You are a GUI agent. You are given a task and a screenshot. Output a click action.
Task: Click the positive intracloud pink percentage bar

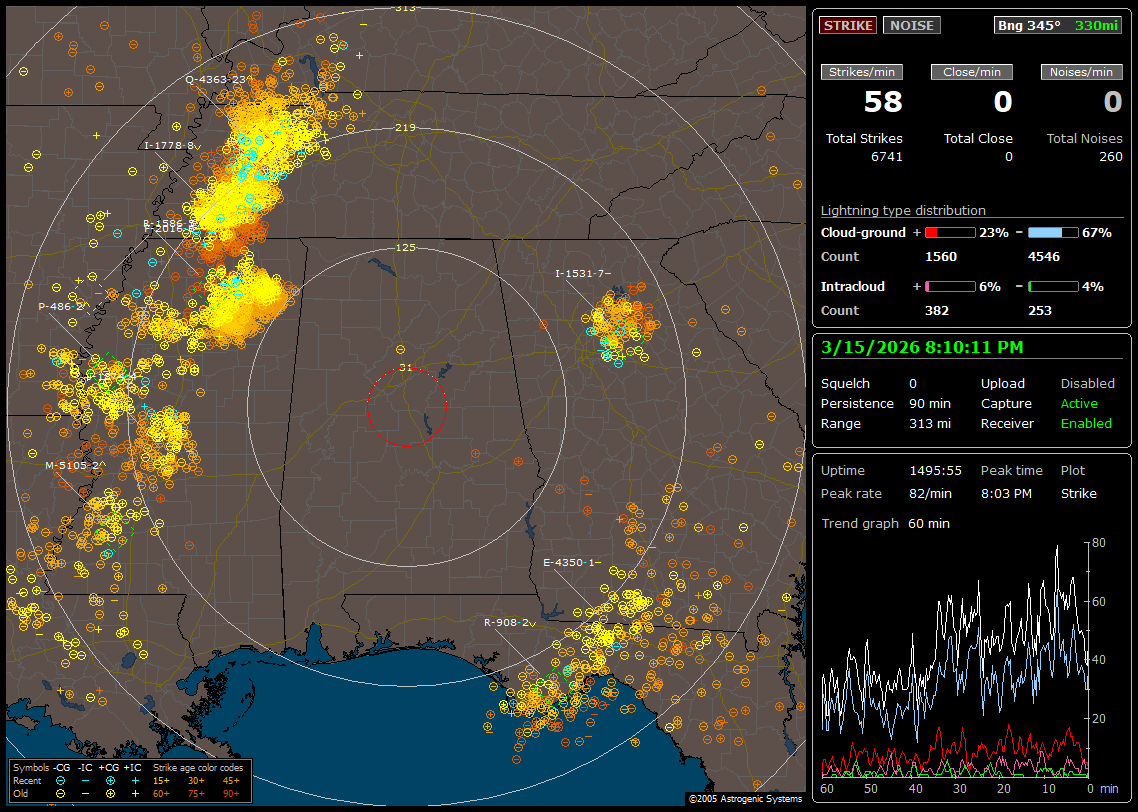[949, 286]
